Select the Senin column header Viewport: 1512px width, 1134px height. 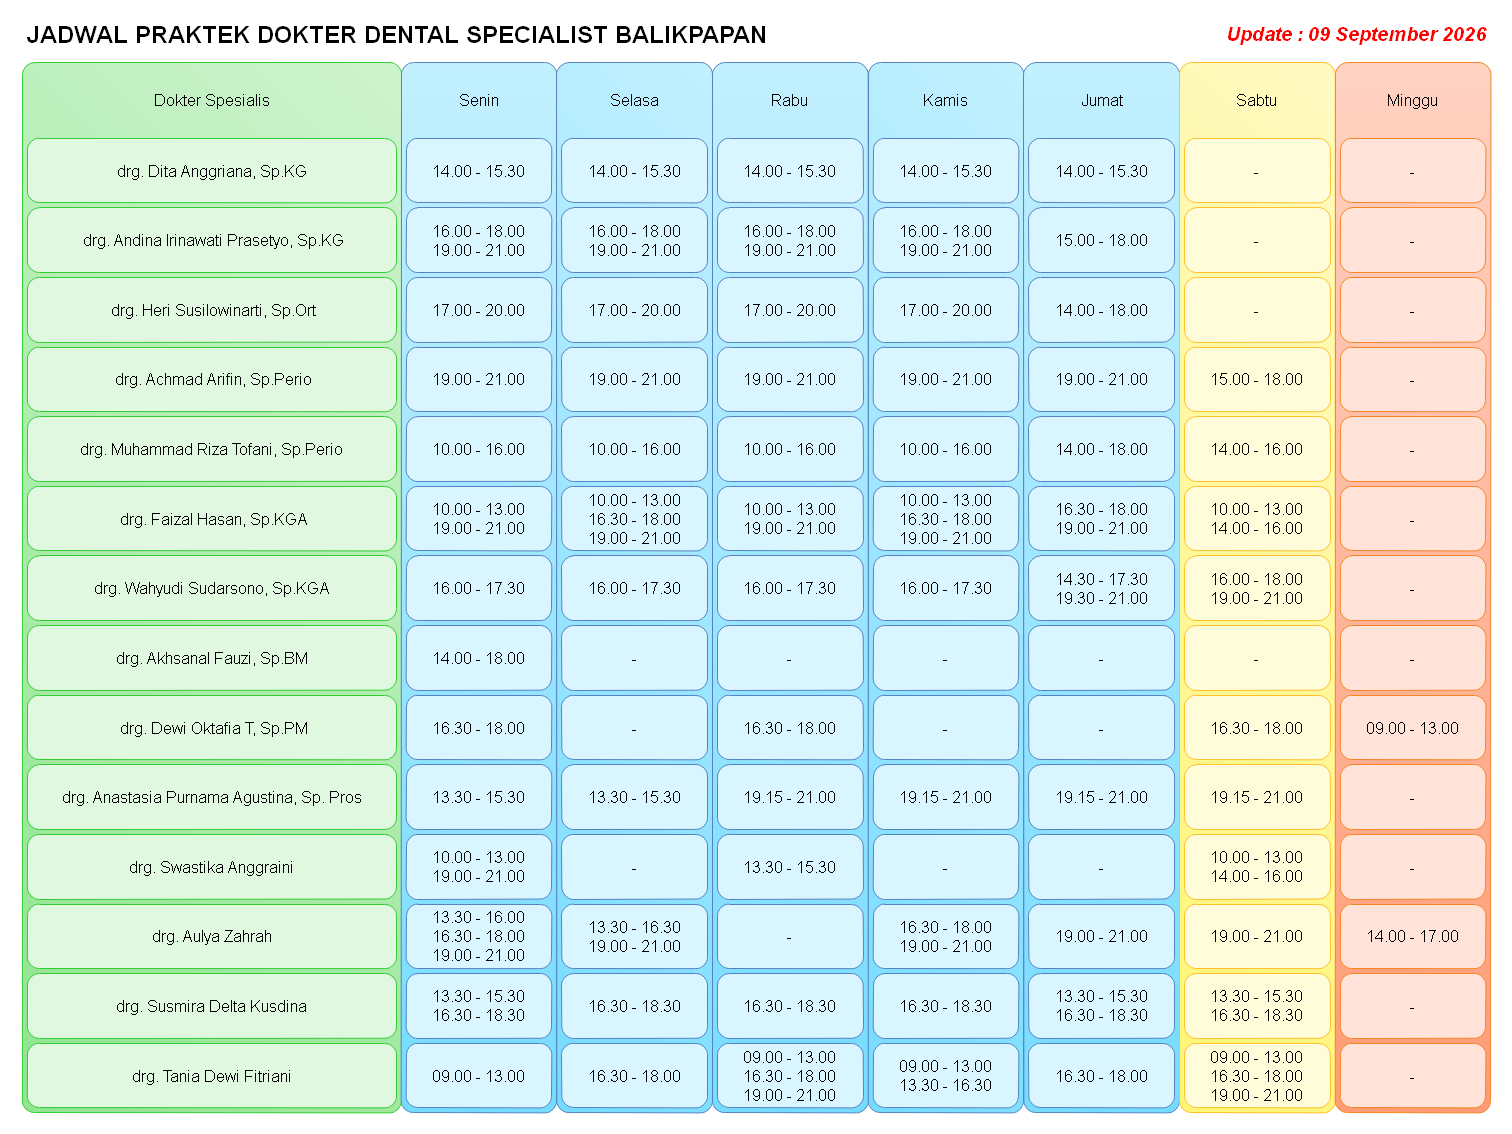click(x=479, y=100)
